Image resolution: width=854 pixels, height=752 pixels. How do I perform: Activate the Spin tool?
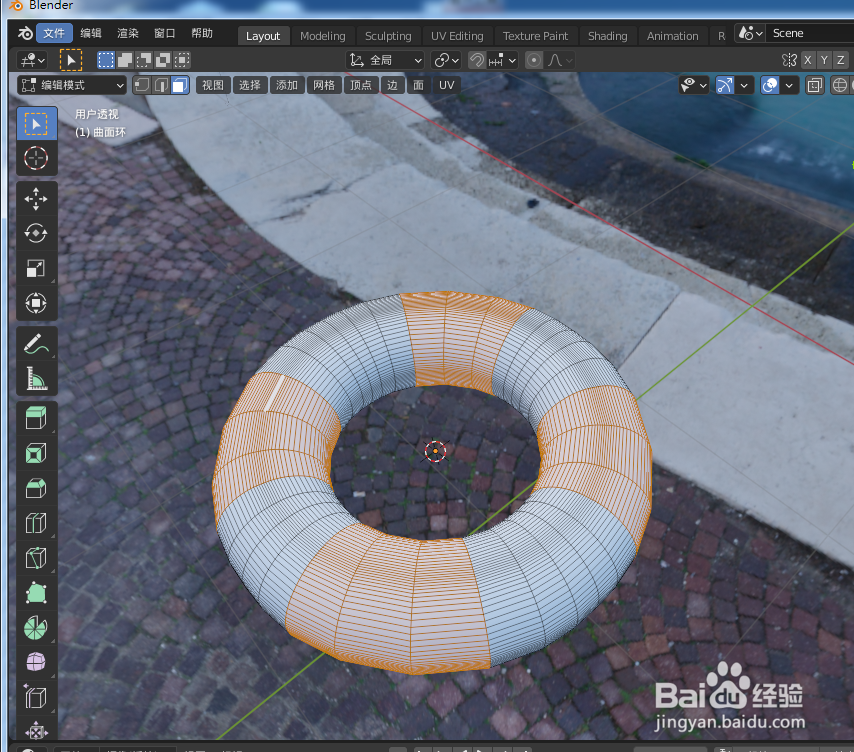point(36,627)
